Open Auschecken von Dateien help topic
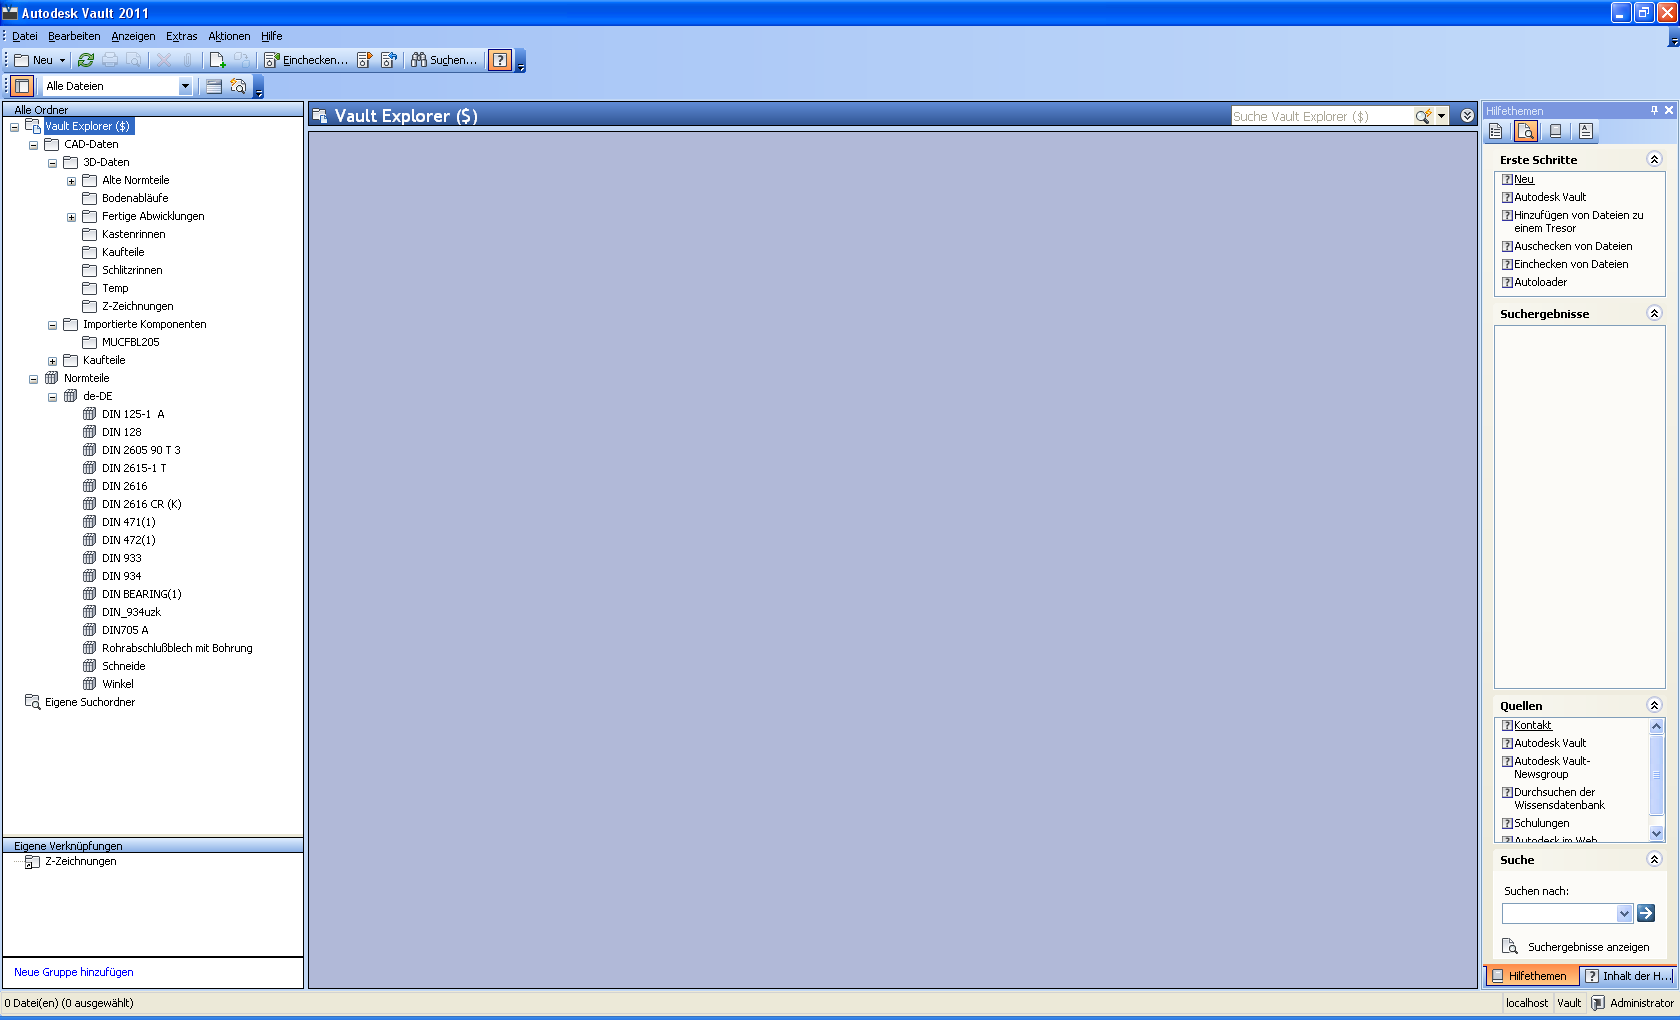This screenshot has height=1020, width=1680. pos(1573,246)
